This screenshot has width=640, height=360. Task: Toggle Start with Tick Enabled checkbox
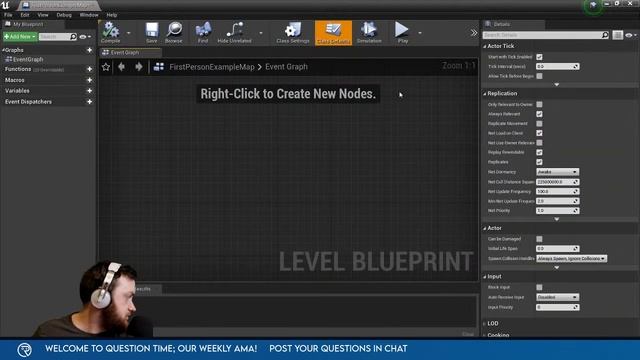(x=539, y=57)
